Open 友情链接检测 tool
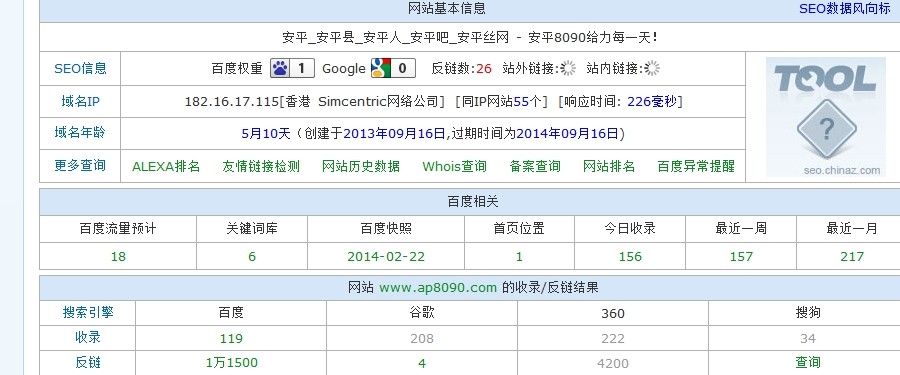This screenshot has width=900, height=375. (261, 167)
